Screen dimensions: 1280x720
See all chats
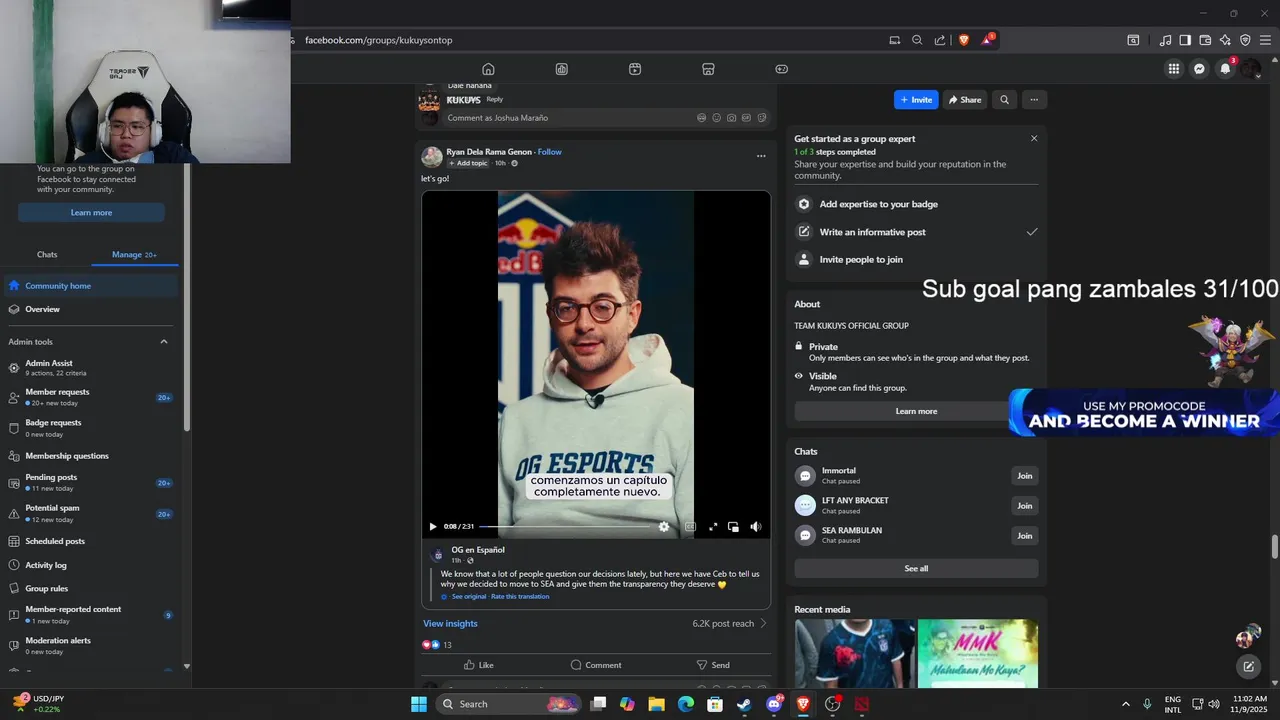coord(916,569)
